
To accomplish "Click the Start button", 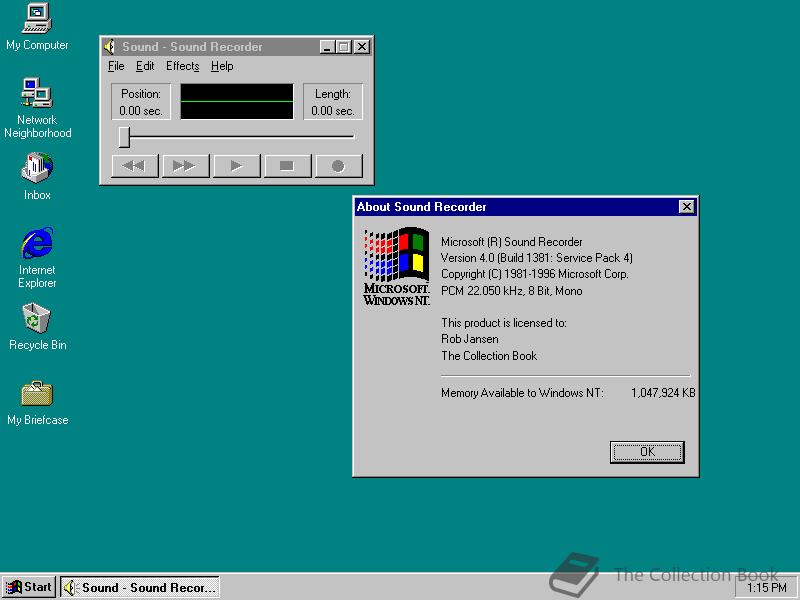I will (x=29, y=587).
